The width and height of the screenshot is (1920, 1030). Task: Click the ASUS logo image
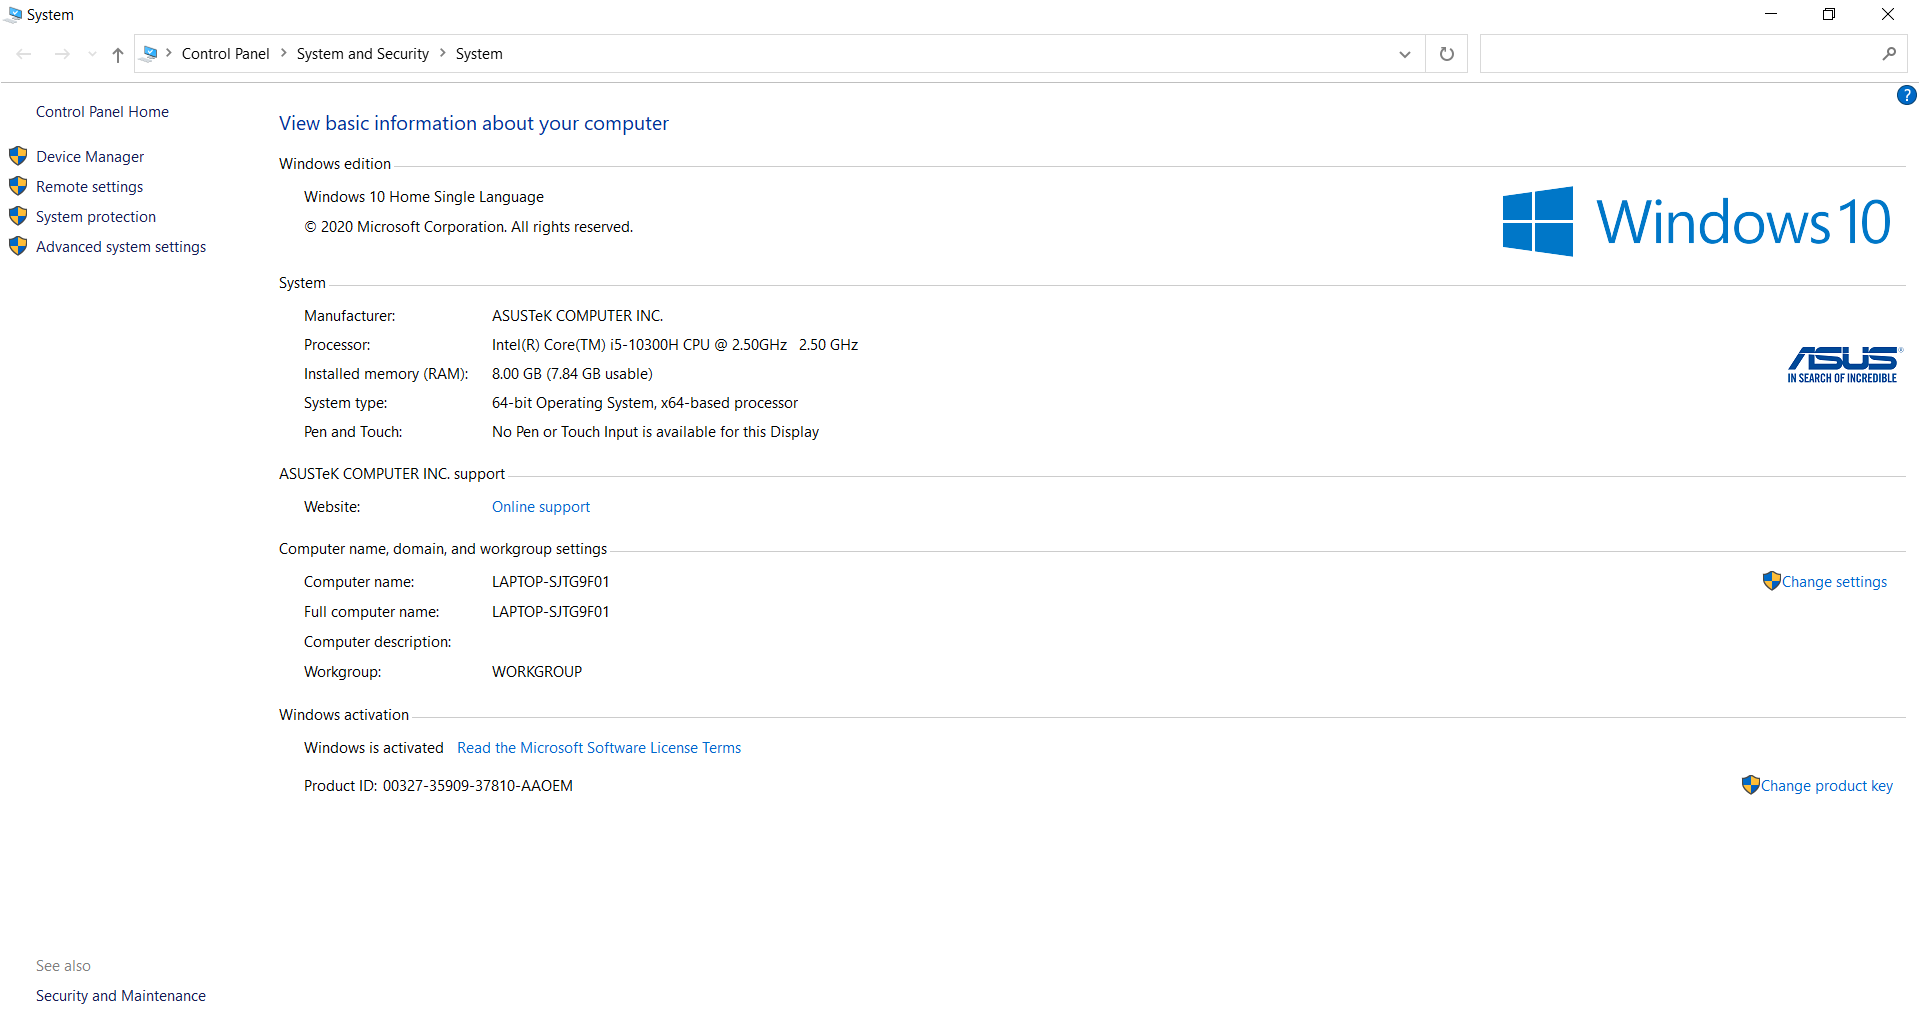(x=1844, y=365)
